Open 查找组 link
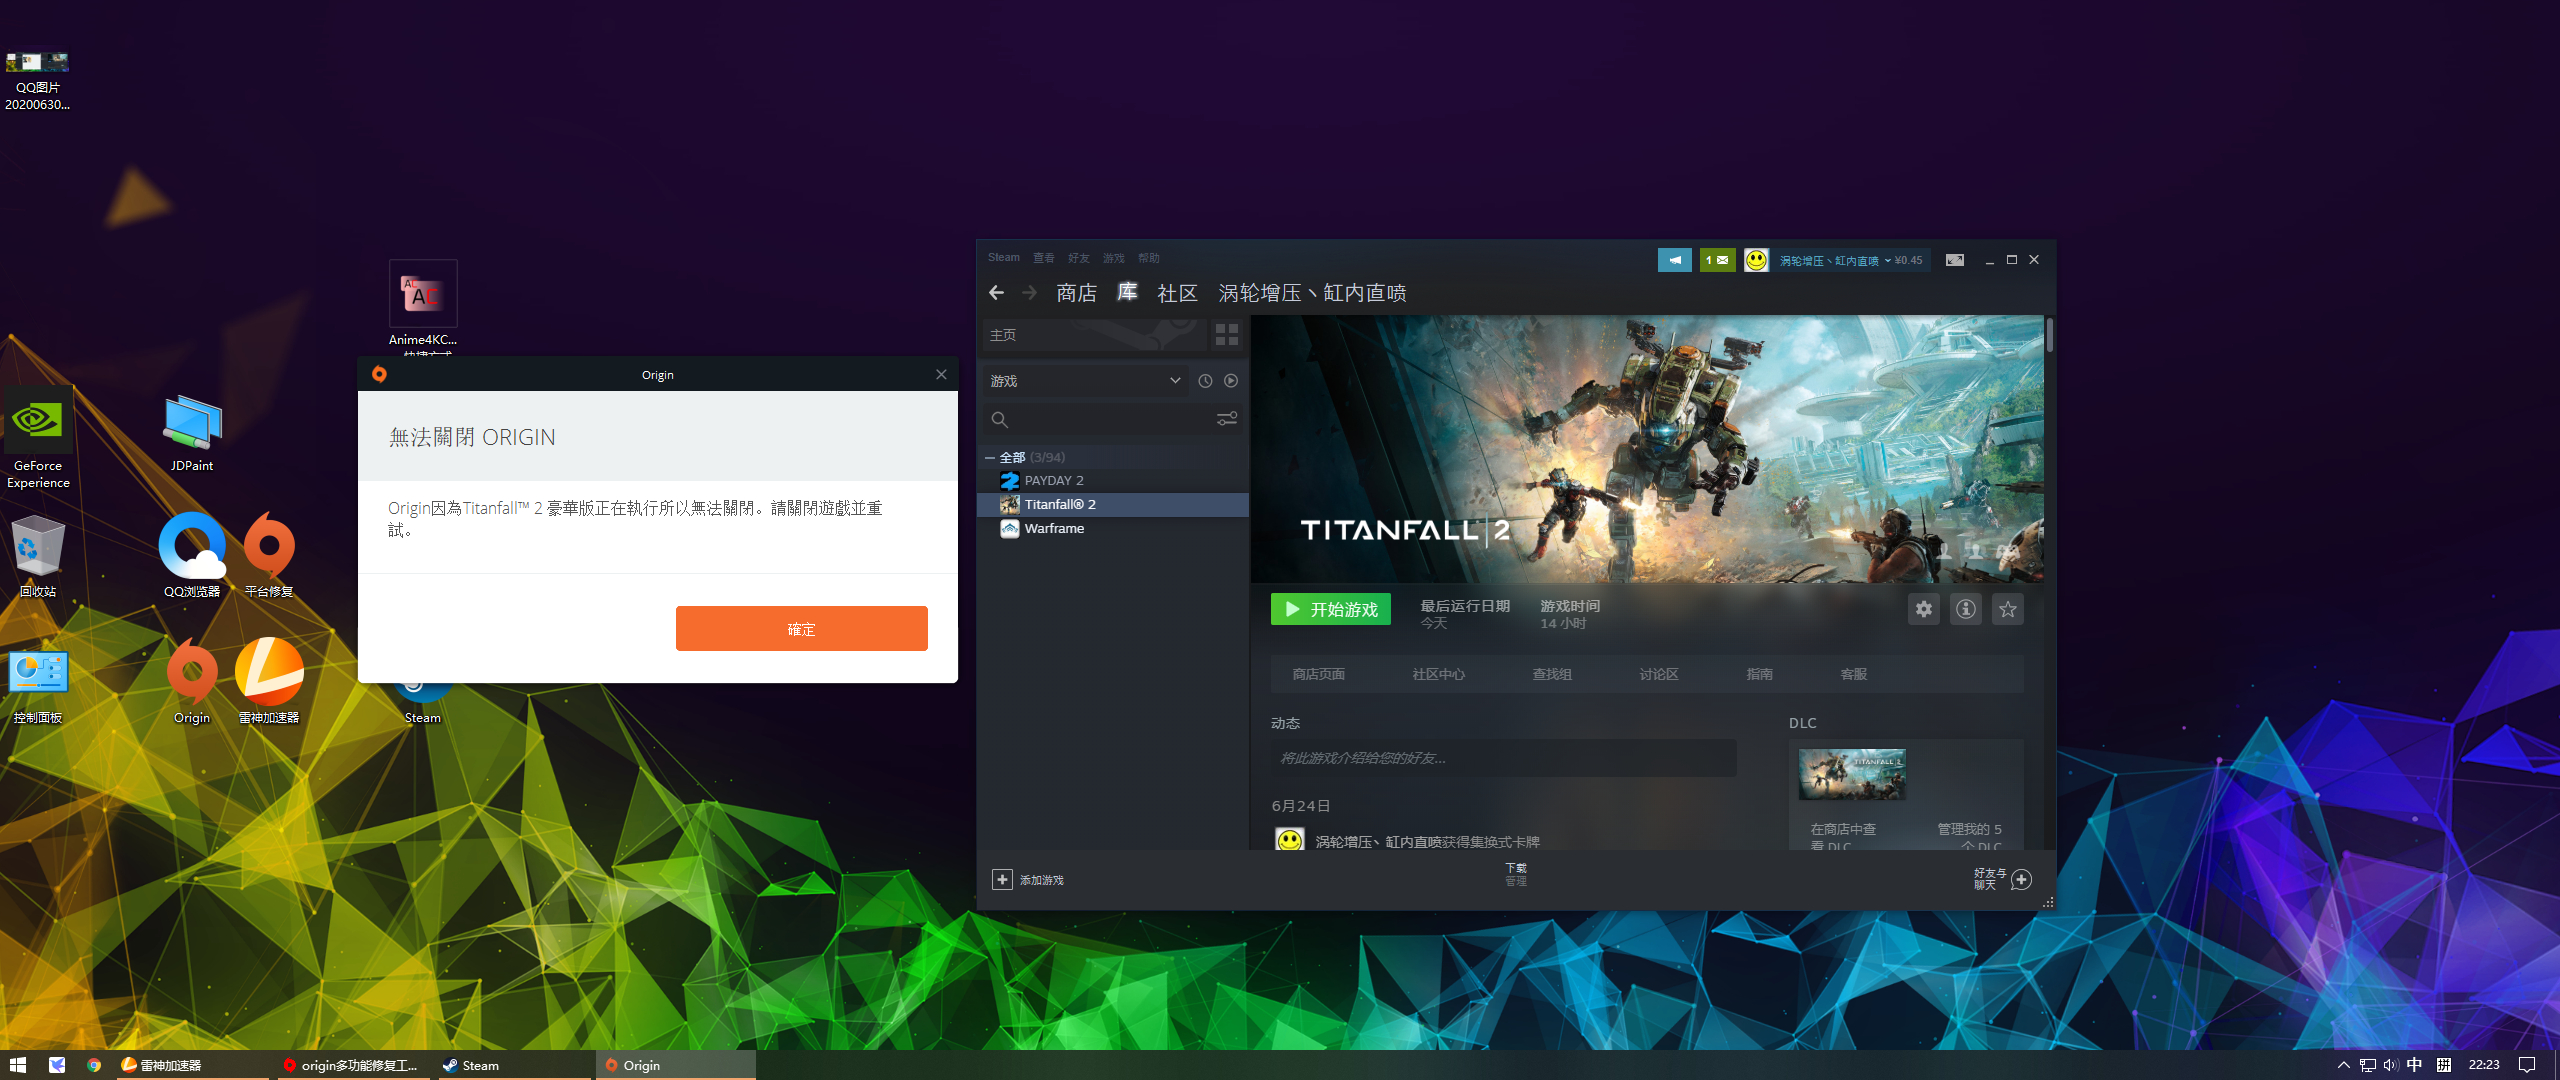This screenshot has height=1080, width=2560. 1552,674
